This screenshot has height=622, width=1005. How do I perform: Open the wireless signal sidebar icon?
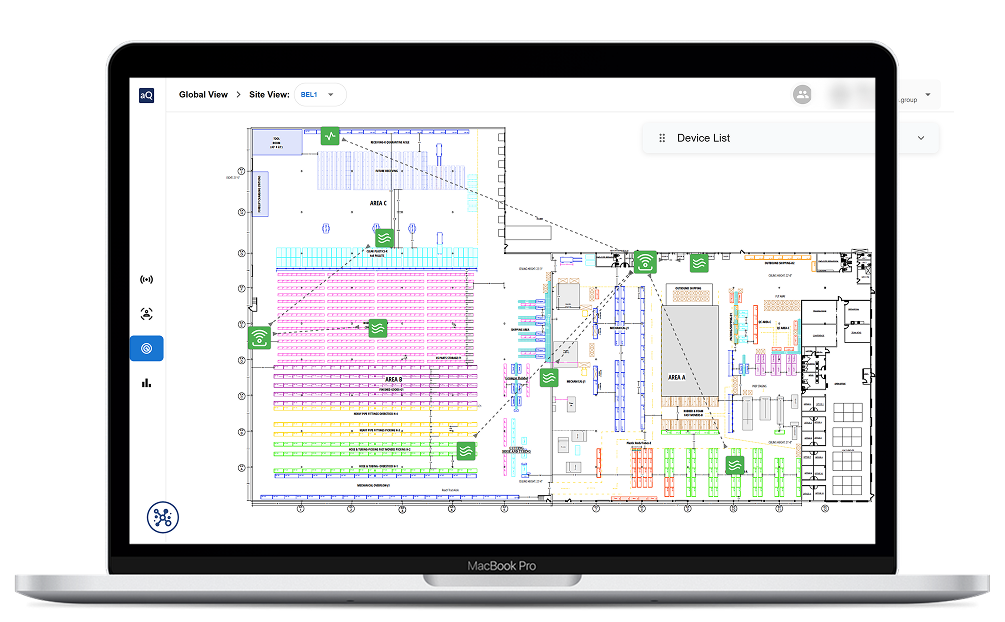click(x=146, y=280)
